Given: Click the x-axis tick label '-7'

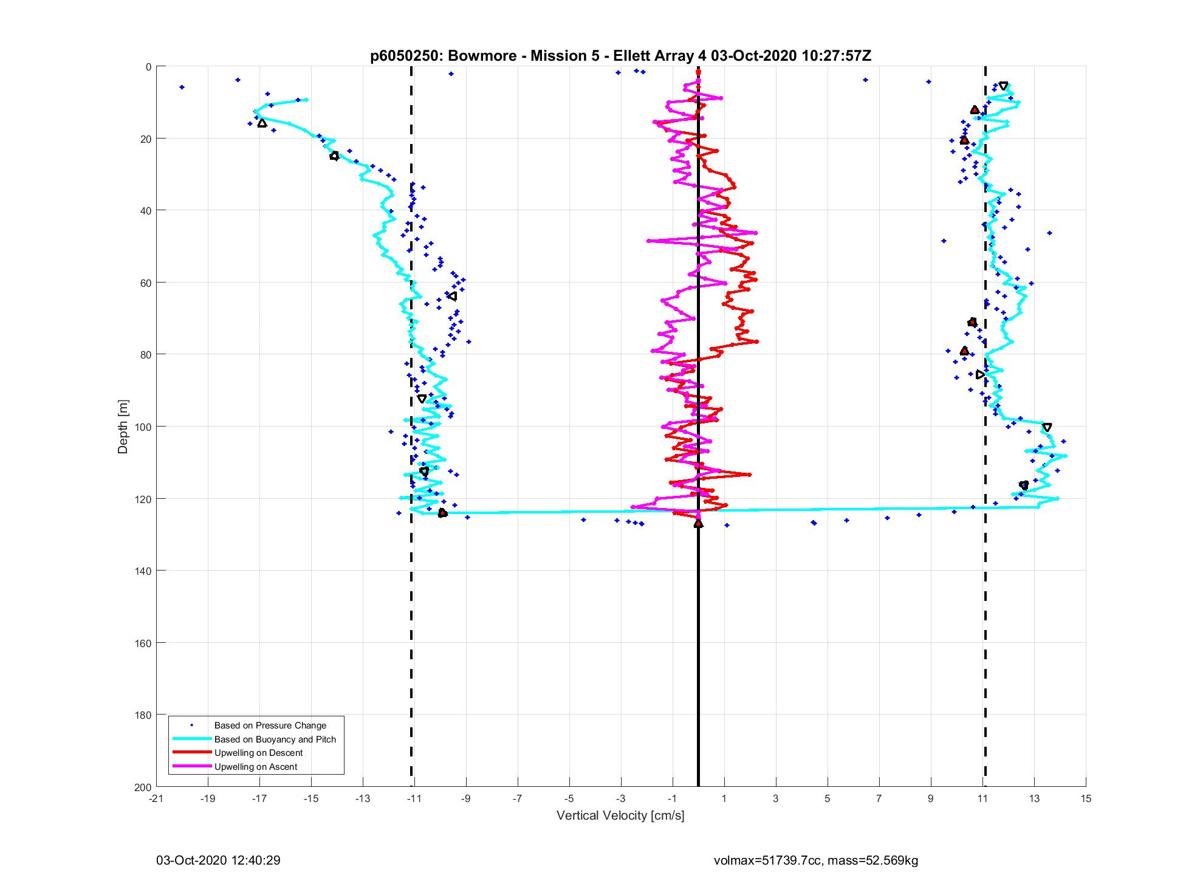Looking at the screenshot, I should pyautogui.click(x=518, y=799).
